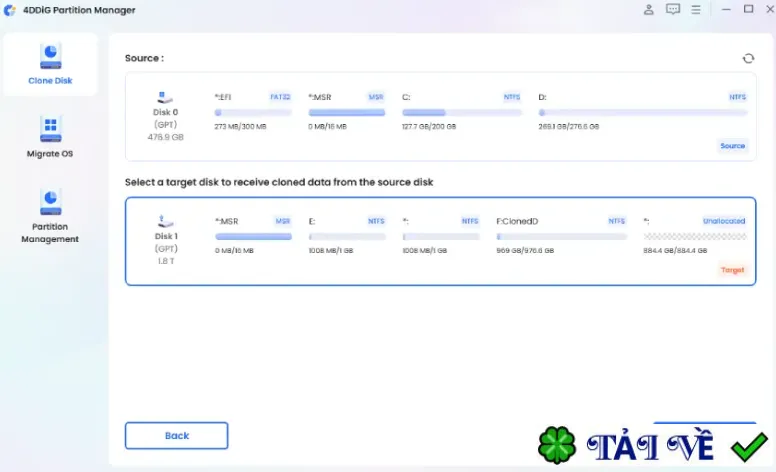Refresh the disk list icon

click(748, 58)
